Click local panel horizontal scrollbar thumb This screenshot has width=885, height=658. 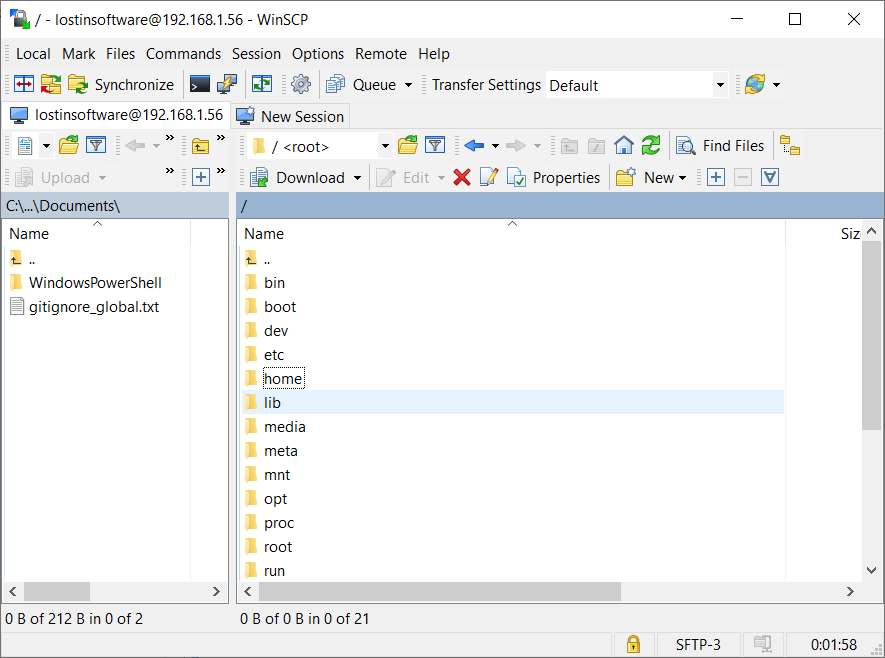click(x=56, y=591)
